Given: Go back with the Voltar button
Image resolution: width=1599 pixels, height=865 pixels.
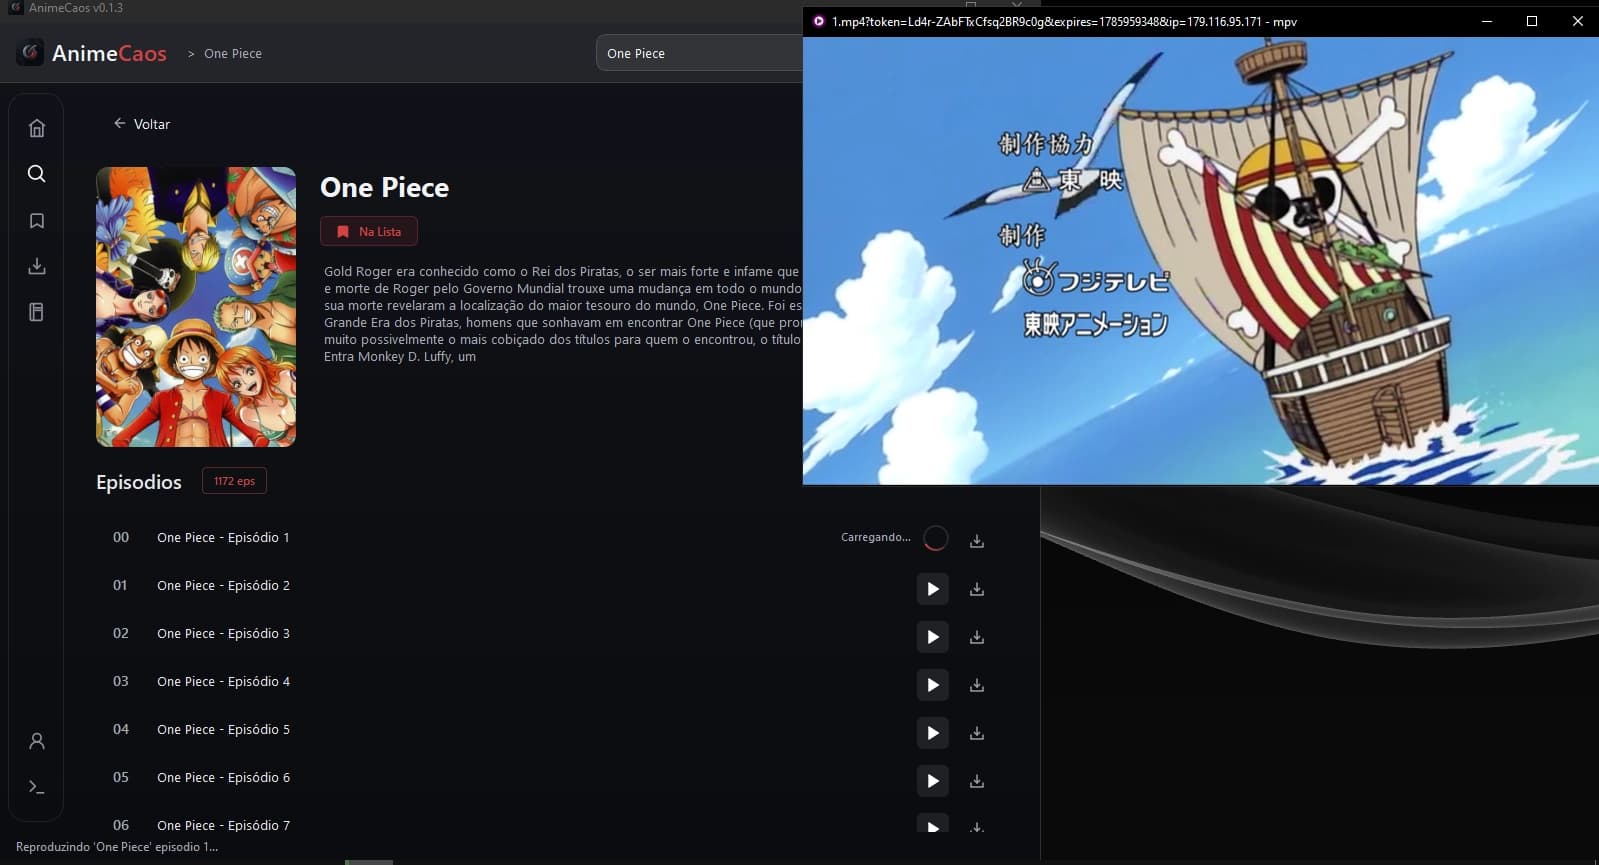Looking at the screenshot, I should click(x=141, y=124).
